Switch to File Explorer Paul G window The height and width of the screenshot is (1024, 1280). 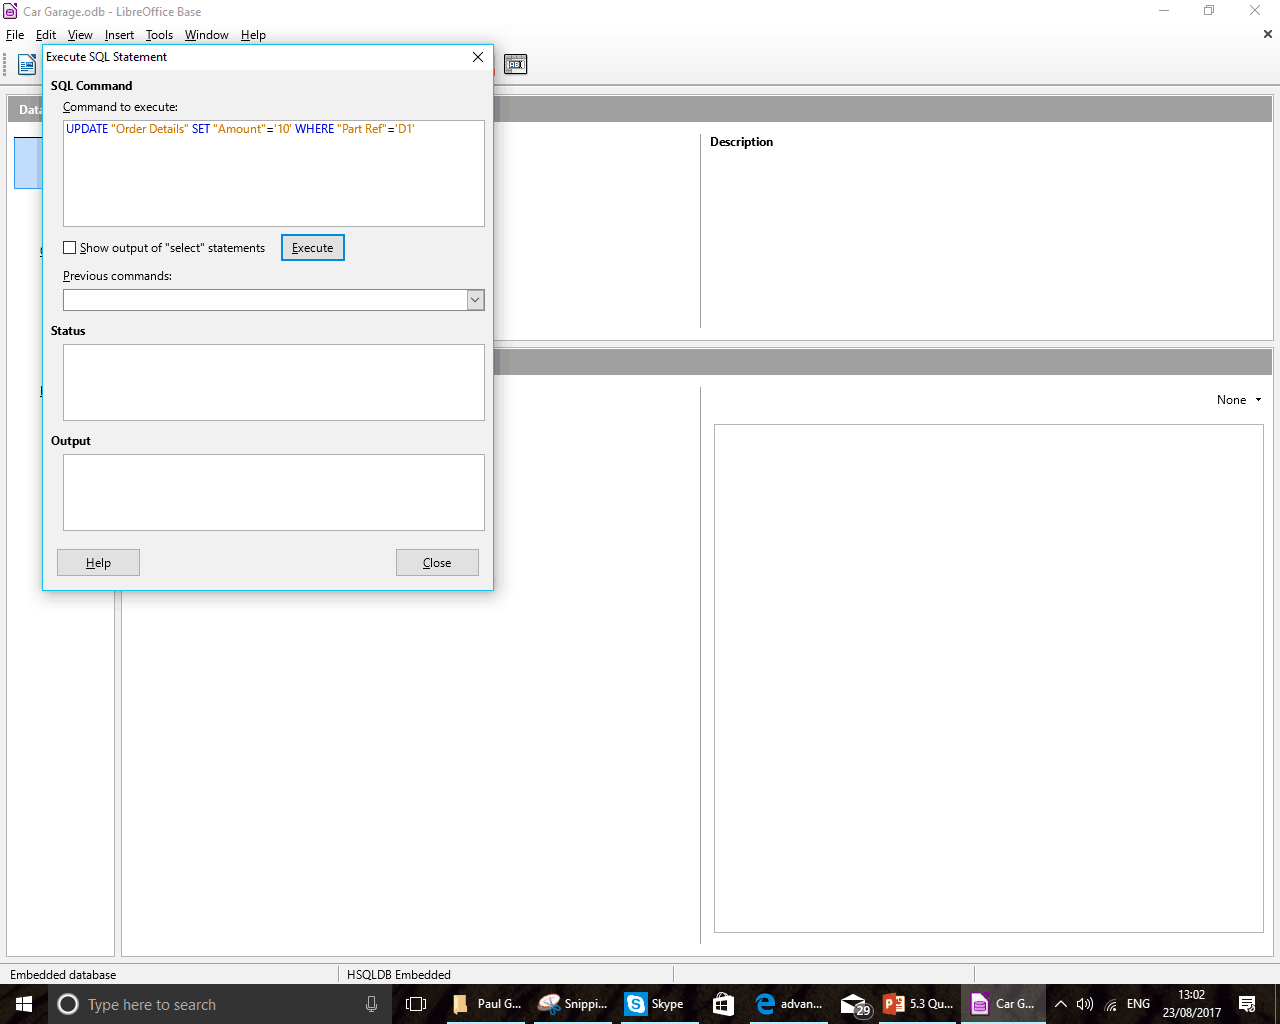[x=487, y=1004]
